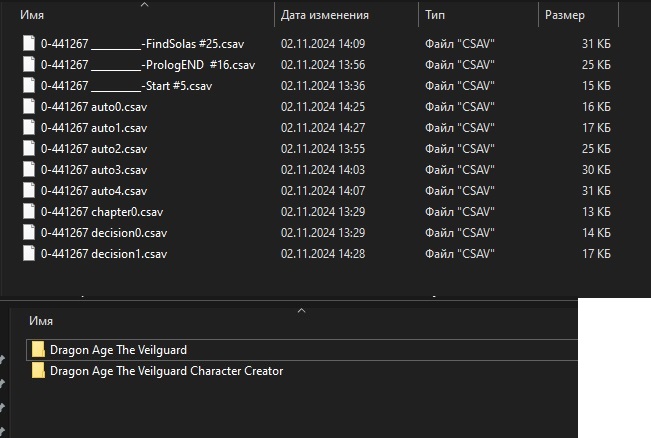Select file name 0-441267 auto0.csav
This screenshot has height=438, width=651.
tap(94, 107)
